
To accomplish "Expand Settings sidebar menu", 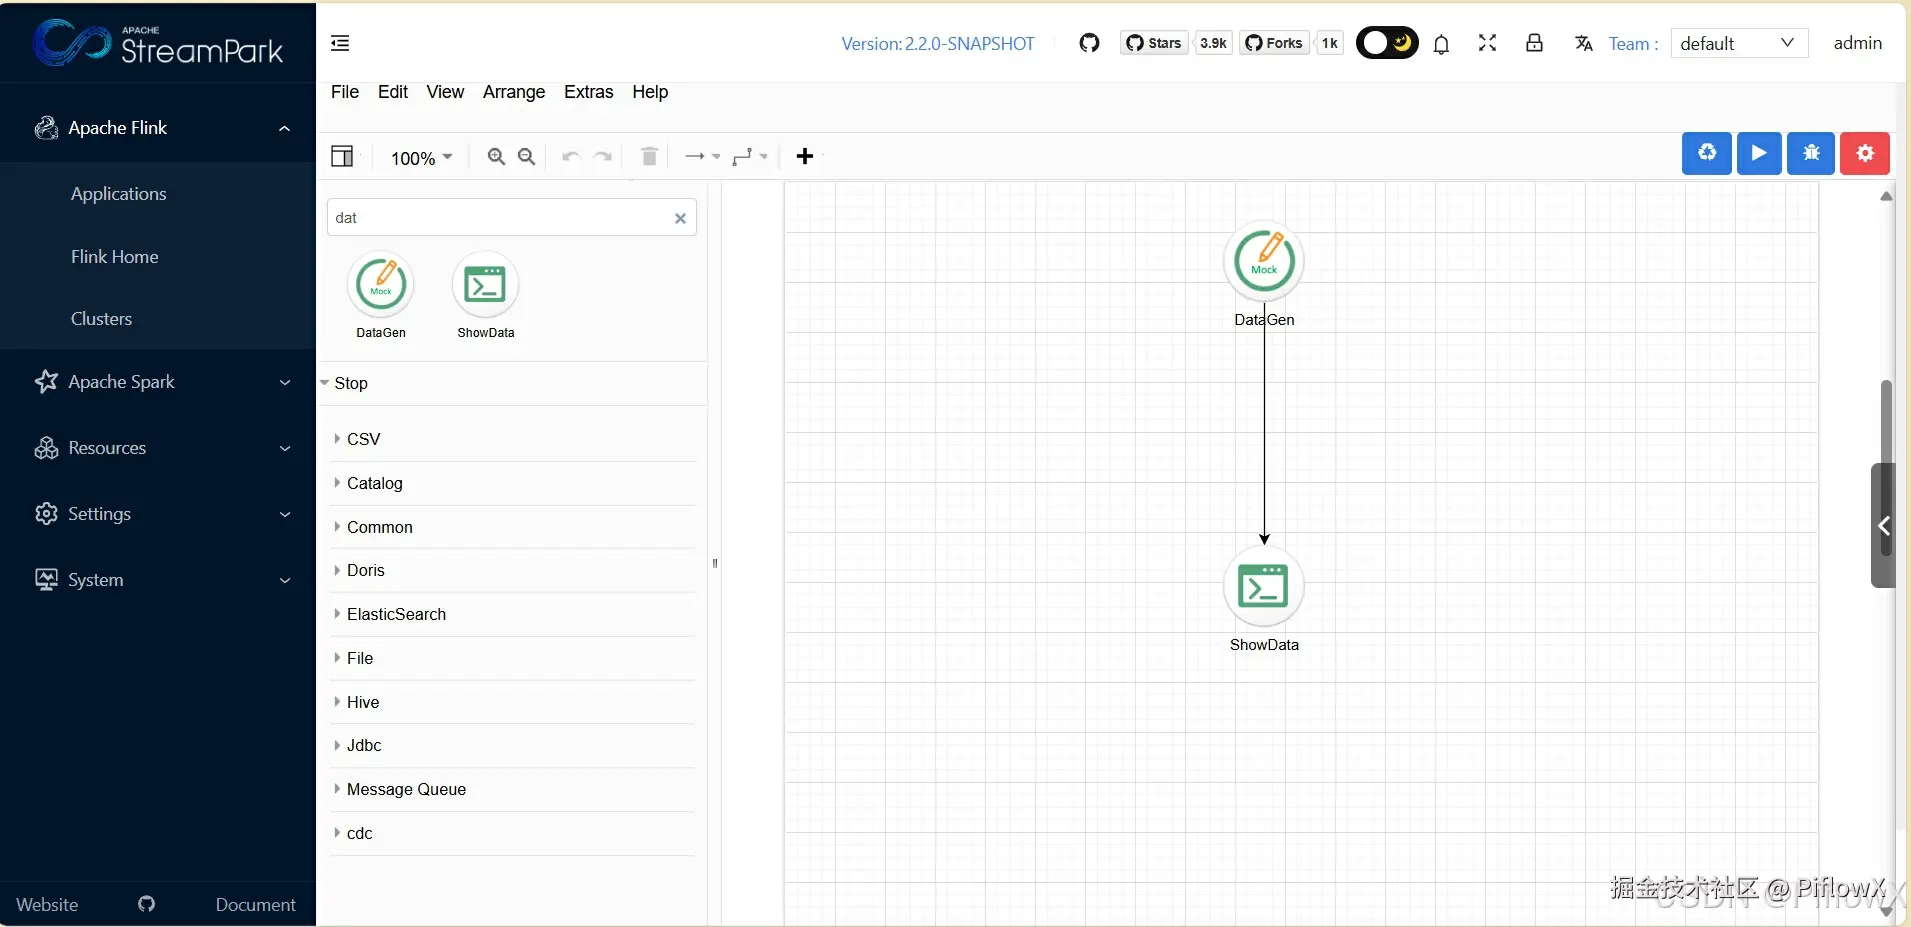I will pos(158,514).
